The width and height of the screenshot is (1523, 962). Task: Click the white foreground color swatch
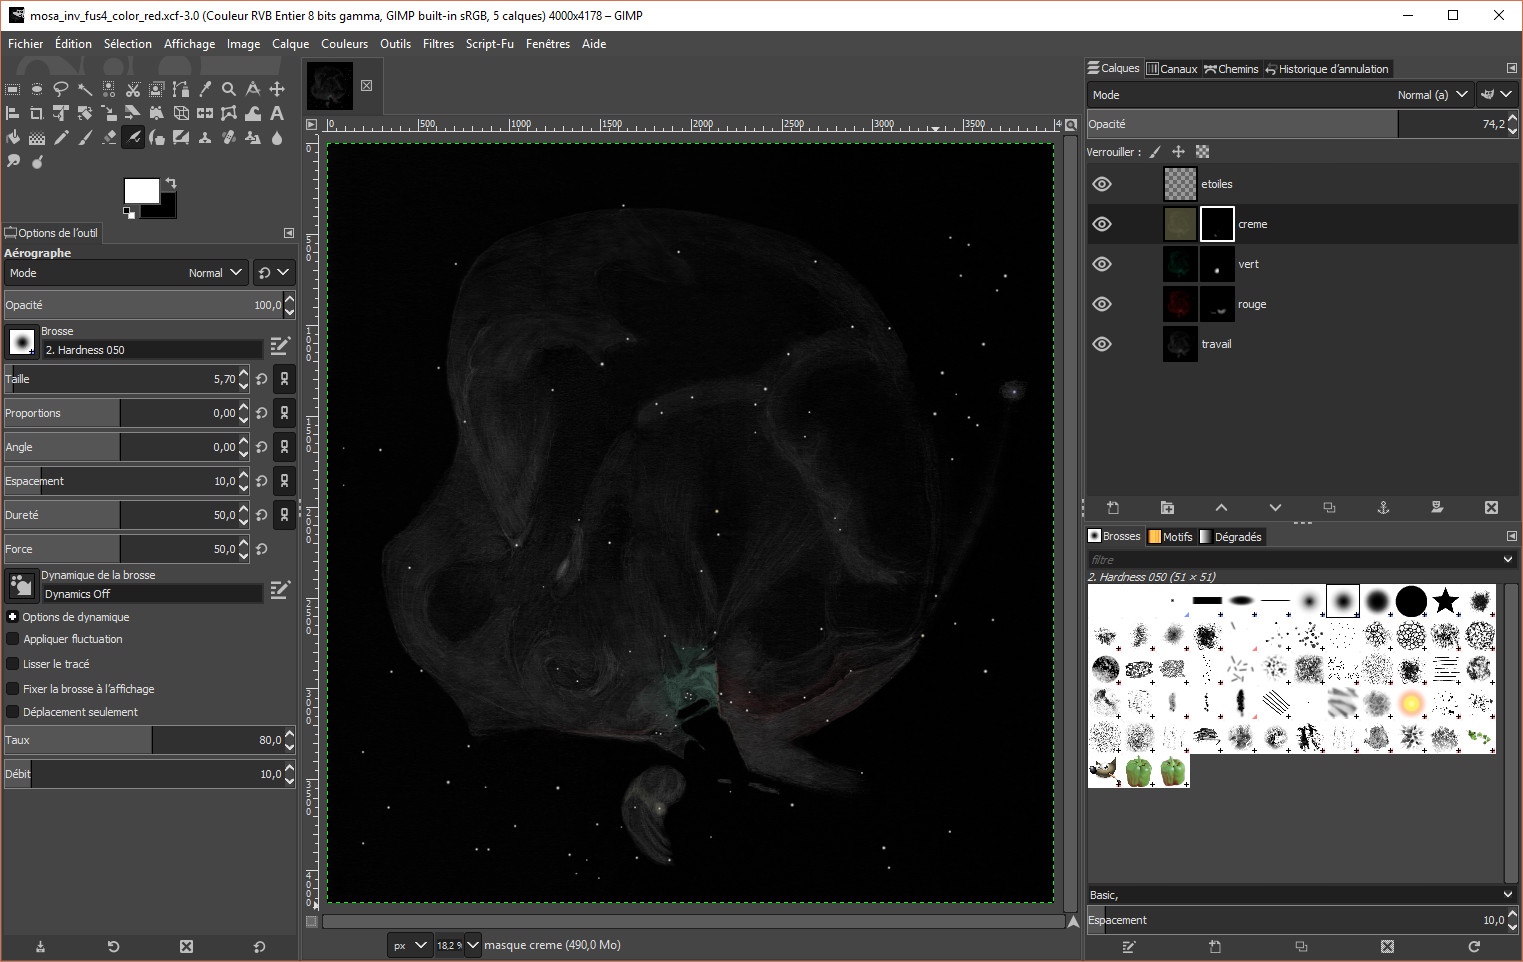tap(141, 191)
